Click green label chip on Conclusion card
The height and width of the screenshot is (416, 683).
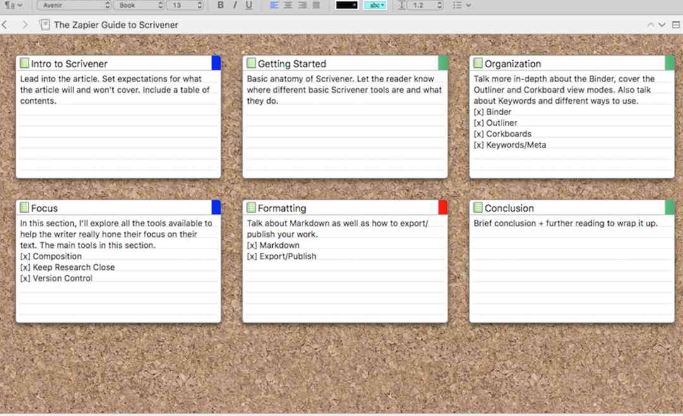[x=669, y=207]
